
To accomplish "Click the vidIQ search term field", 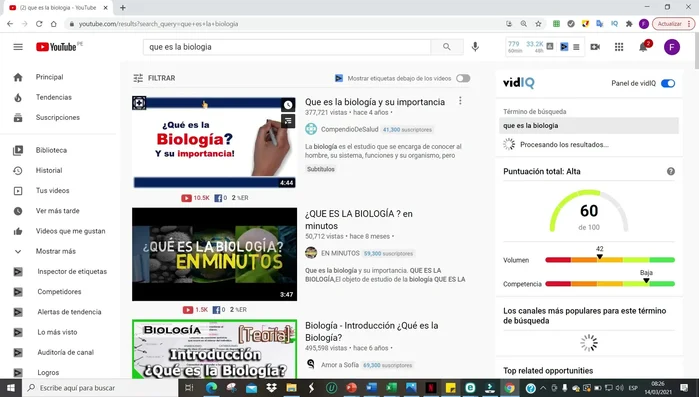I will pos(588,126).
